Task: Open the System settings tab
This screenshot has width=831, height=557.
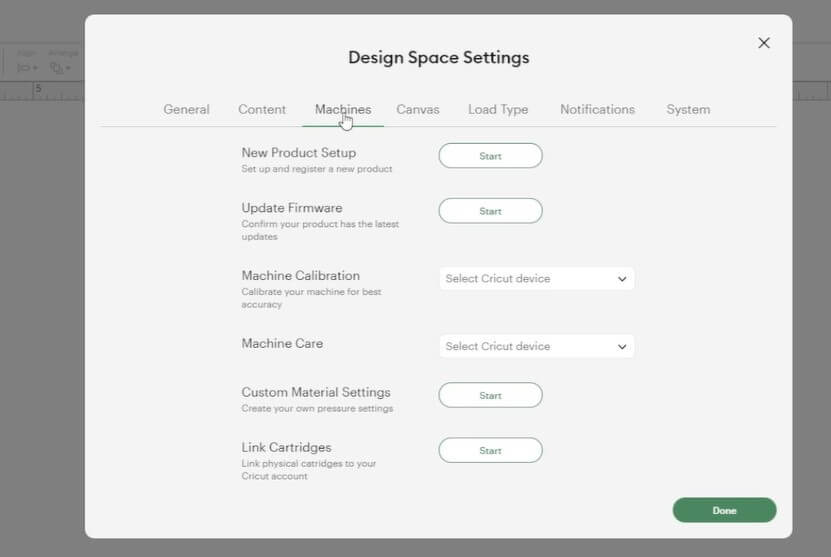Action: click(x=688, y=110)
